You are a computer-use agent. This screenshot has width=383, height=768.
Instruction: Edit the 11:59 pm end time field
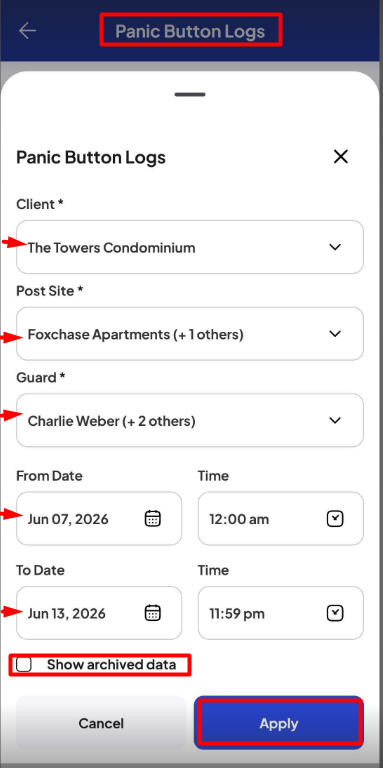click(281, 613)
